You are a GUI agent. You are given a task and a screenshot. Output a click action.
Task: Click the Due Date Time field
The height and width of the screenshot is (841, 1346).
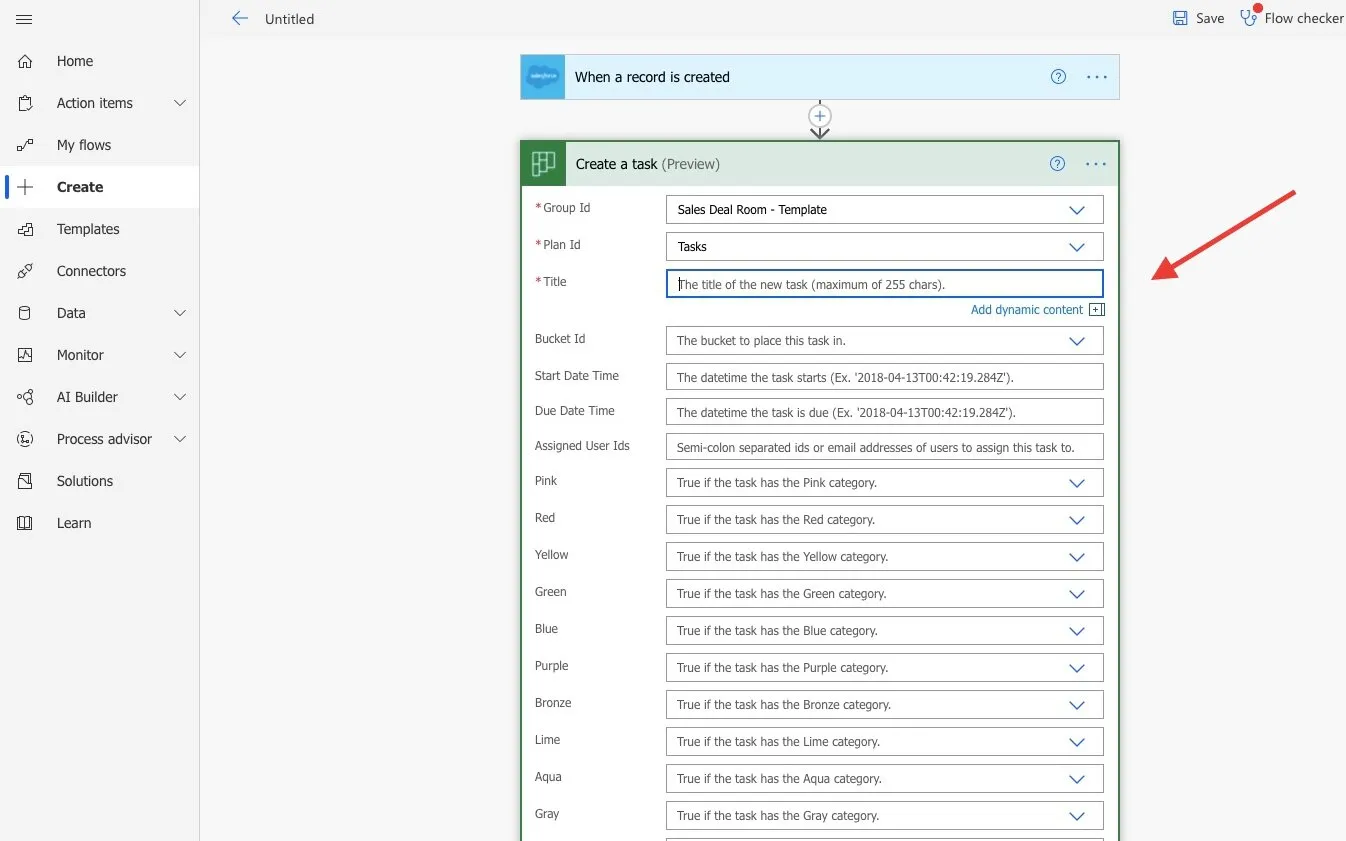tap(885, 412)
